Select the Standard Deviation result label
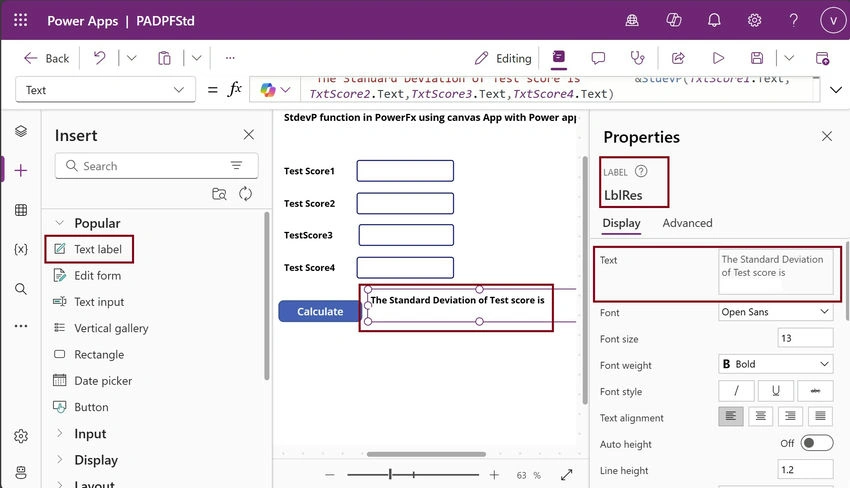This screenshot has height=488, width=850. pos(457,300)
